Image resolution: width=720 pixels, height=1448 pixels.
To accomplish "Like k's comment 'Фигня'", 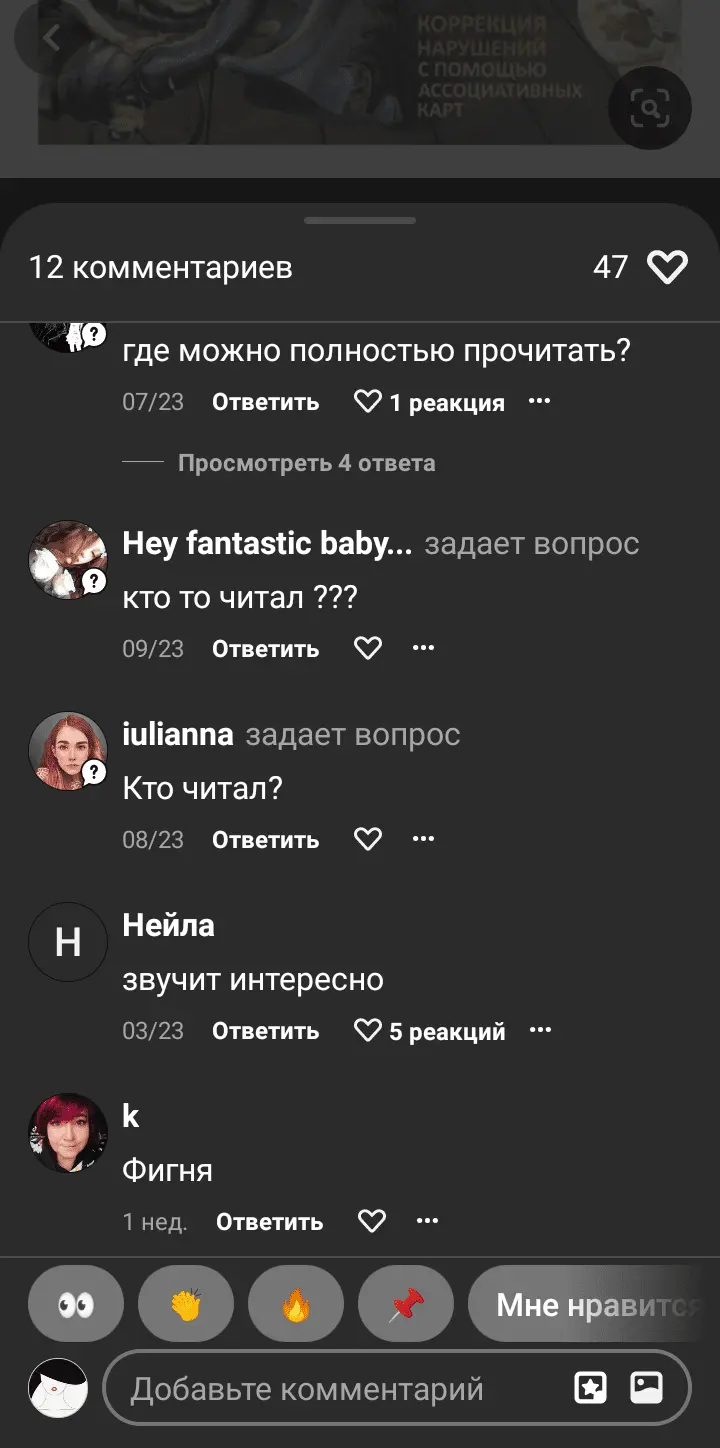I will tap(372, 1221).
